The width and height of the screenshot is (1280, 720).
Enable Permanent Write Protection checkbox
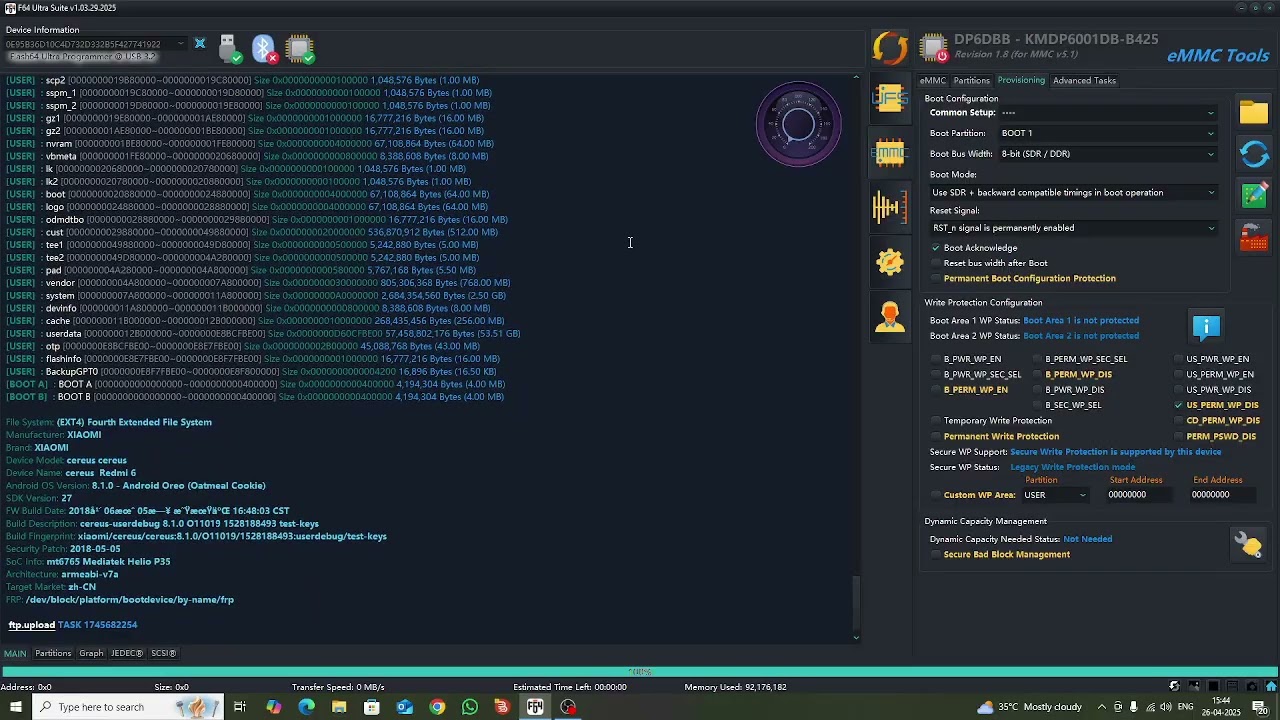pos(936,437)
